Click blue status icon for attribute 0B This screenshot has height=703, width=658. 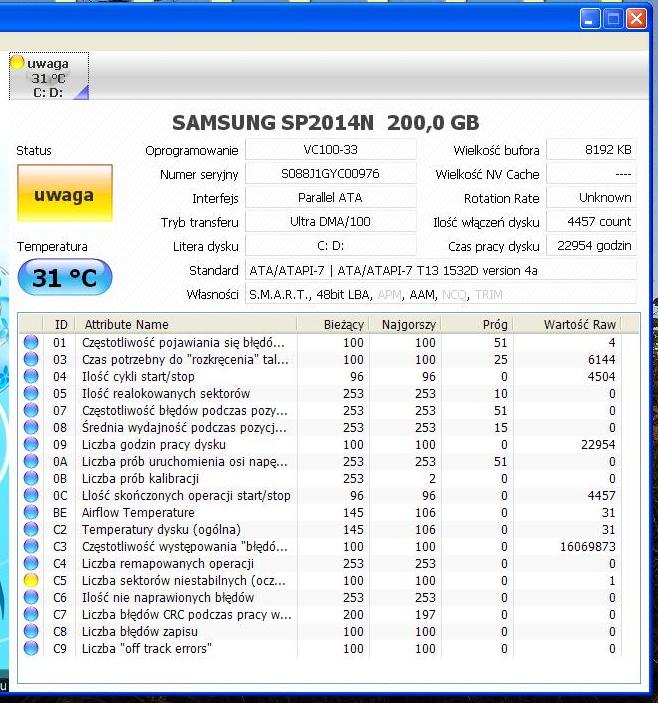click(x=31, y=478)
